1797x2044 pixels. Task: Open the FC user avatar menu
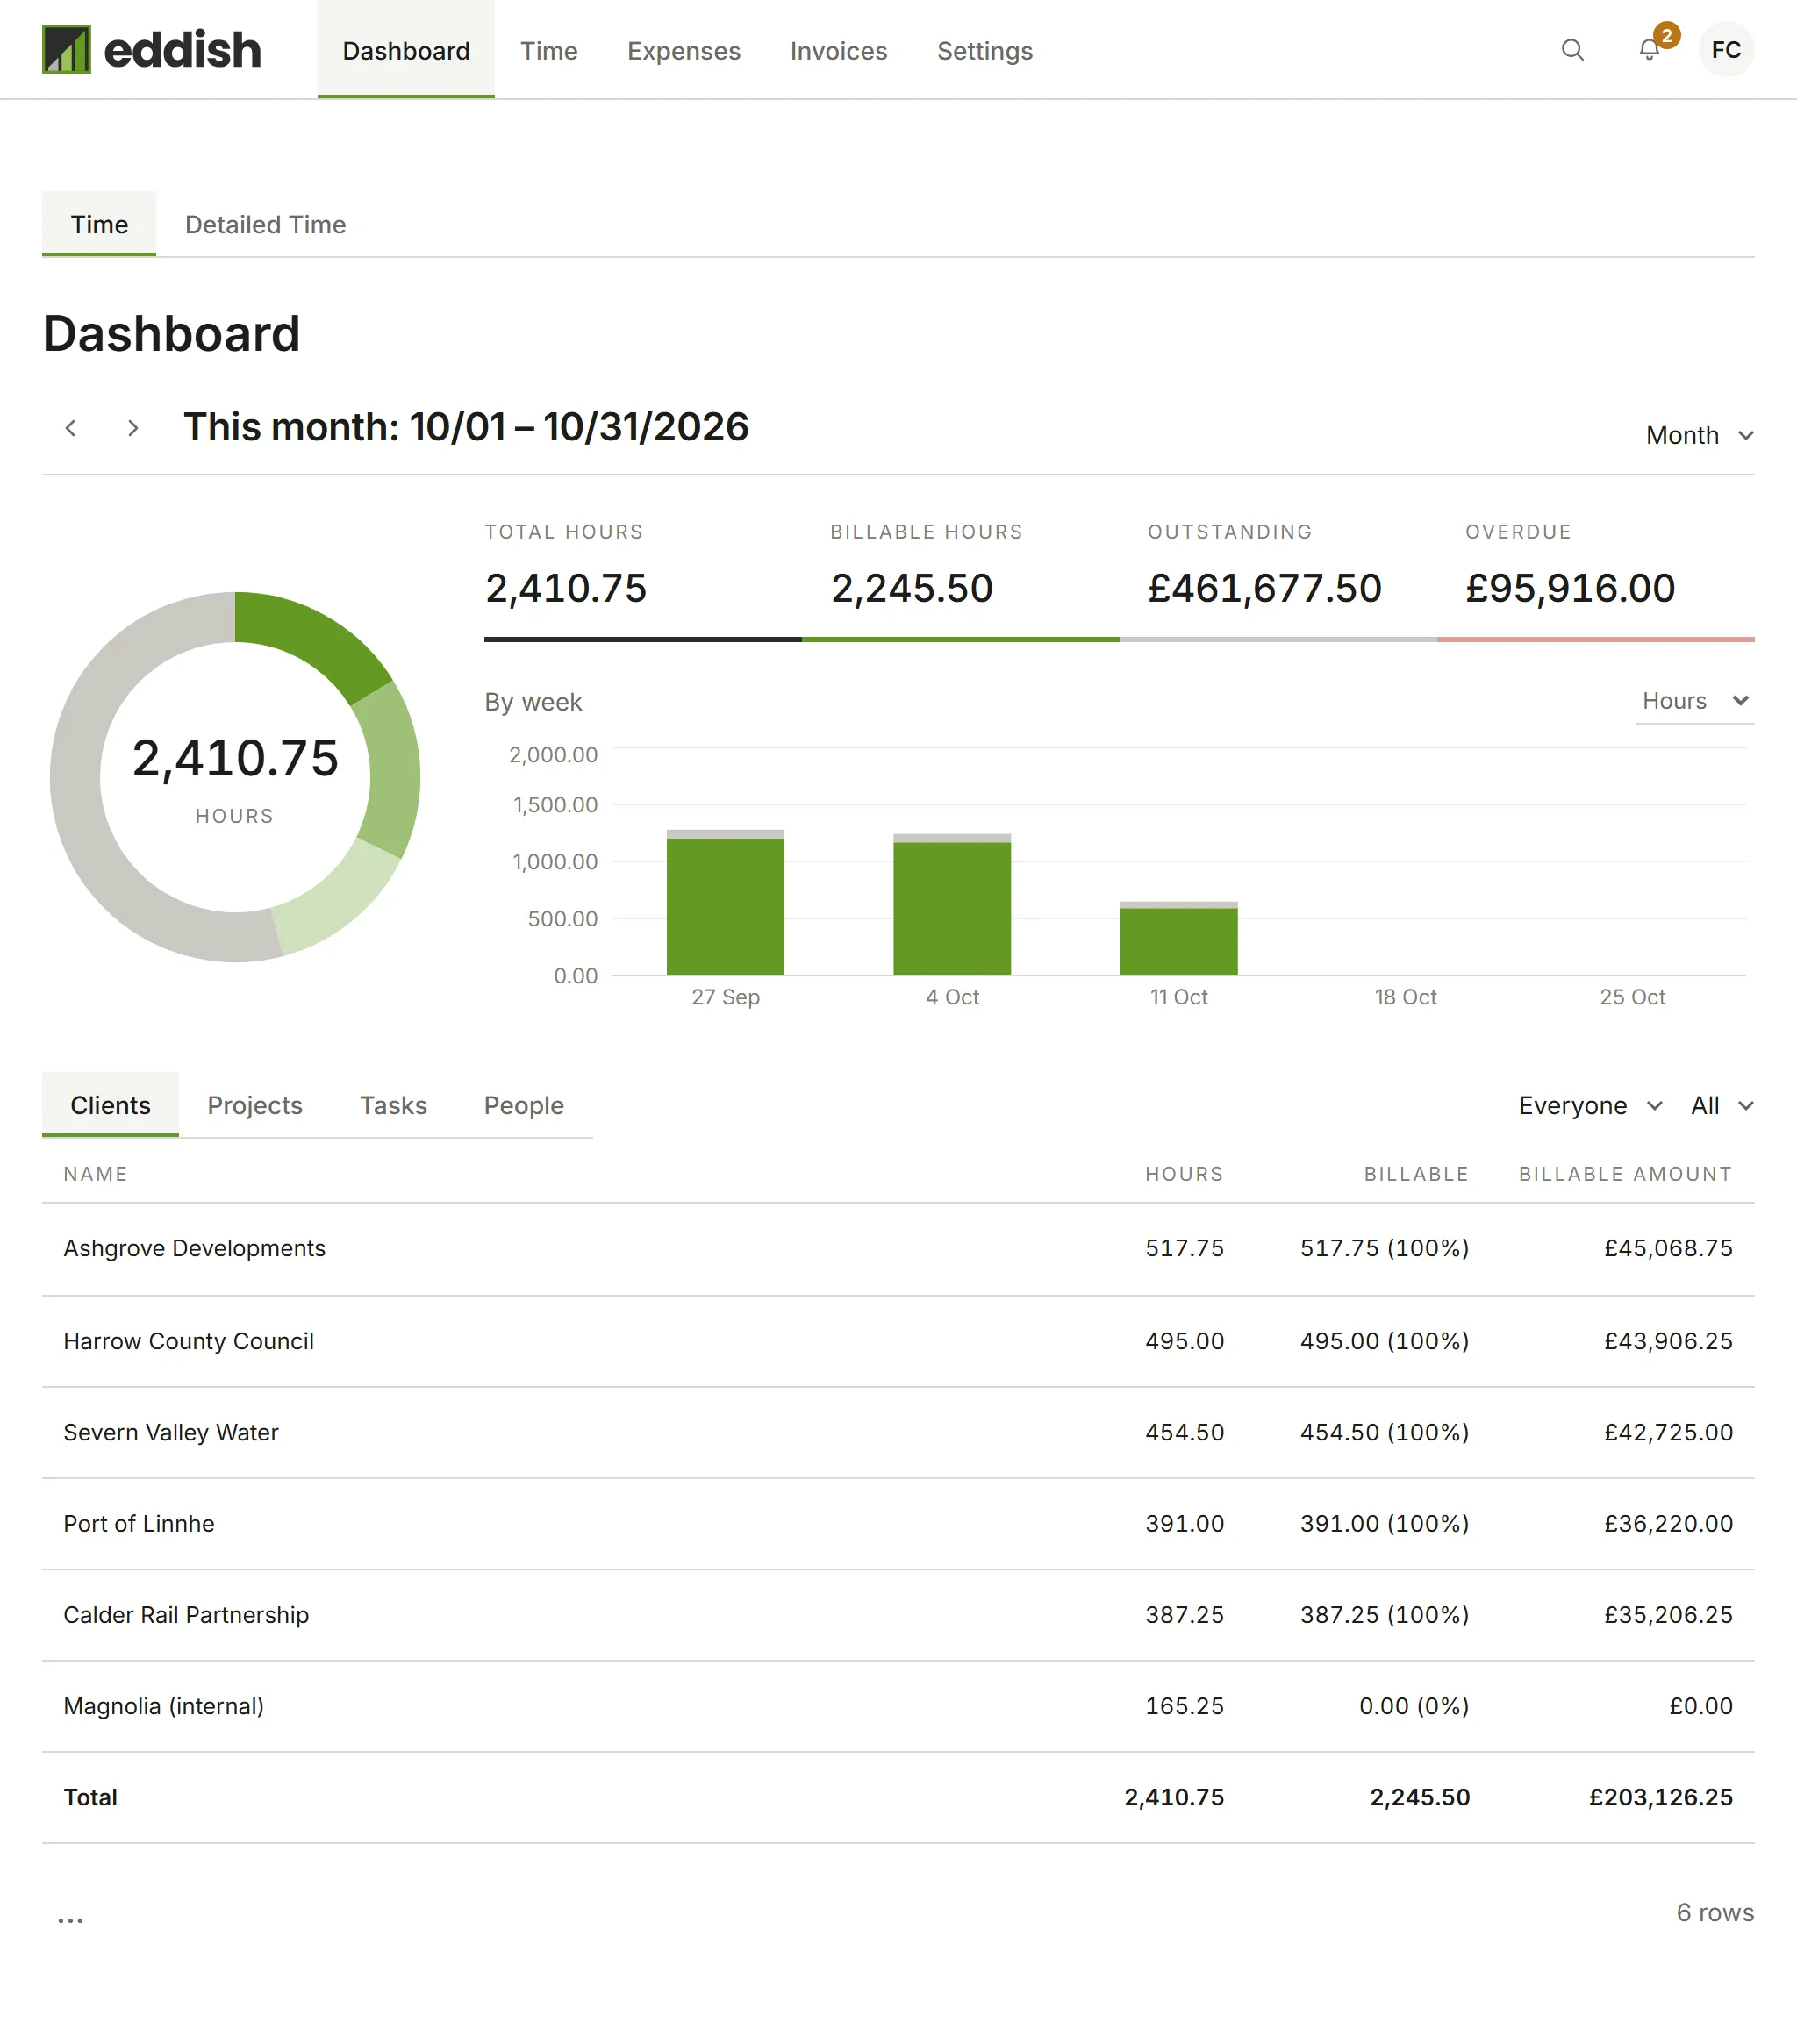(1726, 50)
